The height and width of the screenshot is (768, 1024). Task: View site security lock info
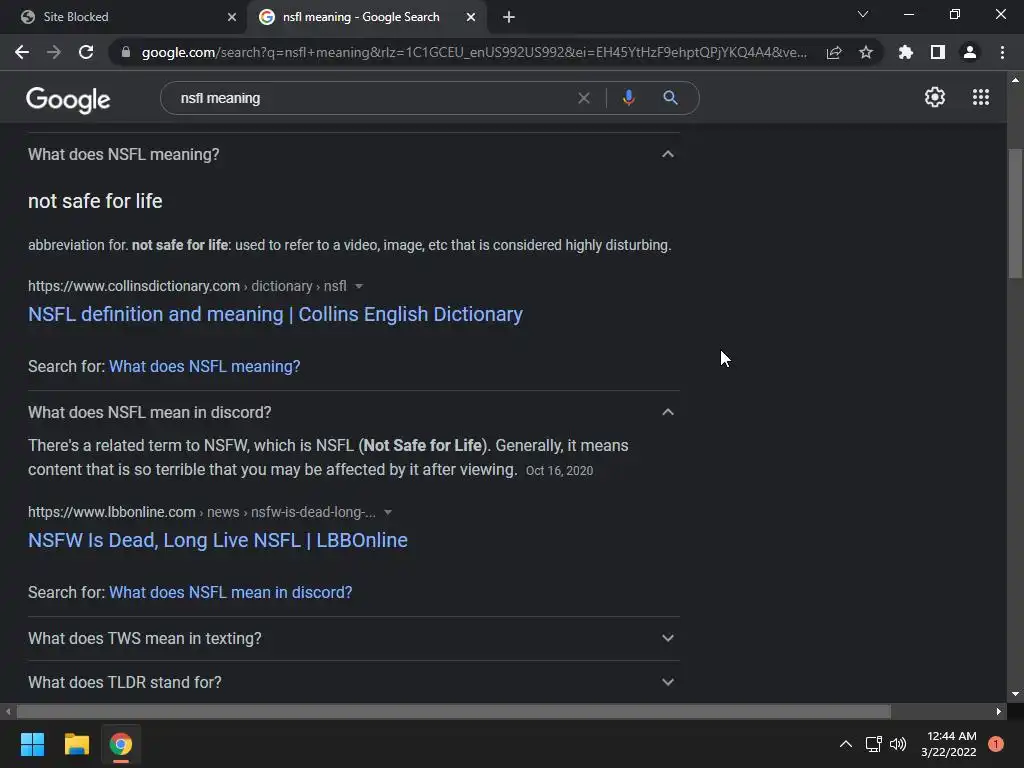pyautogui.click(x=126, y=52)
